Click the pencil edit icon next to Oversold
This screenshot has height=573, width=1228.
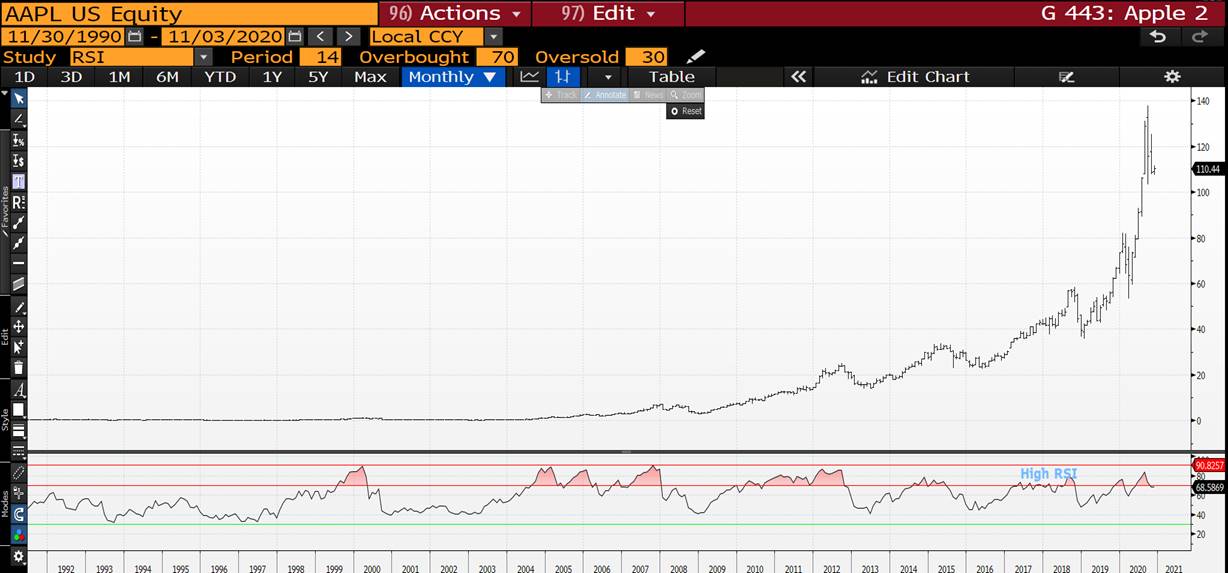point(696,56)
